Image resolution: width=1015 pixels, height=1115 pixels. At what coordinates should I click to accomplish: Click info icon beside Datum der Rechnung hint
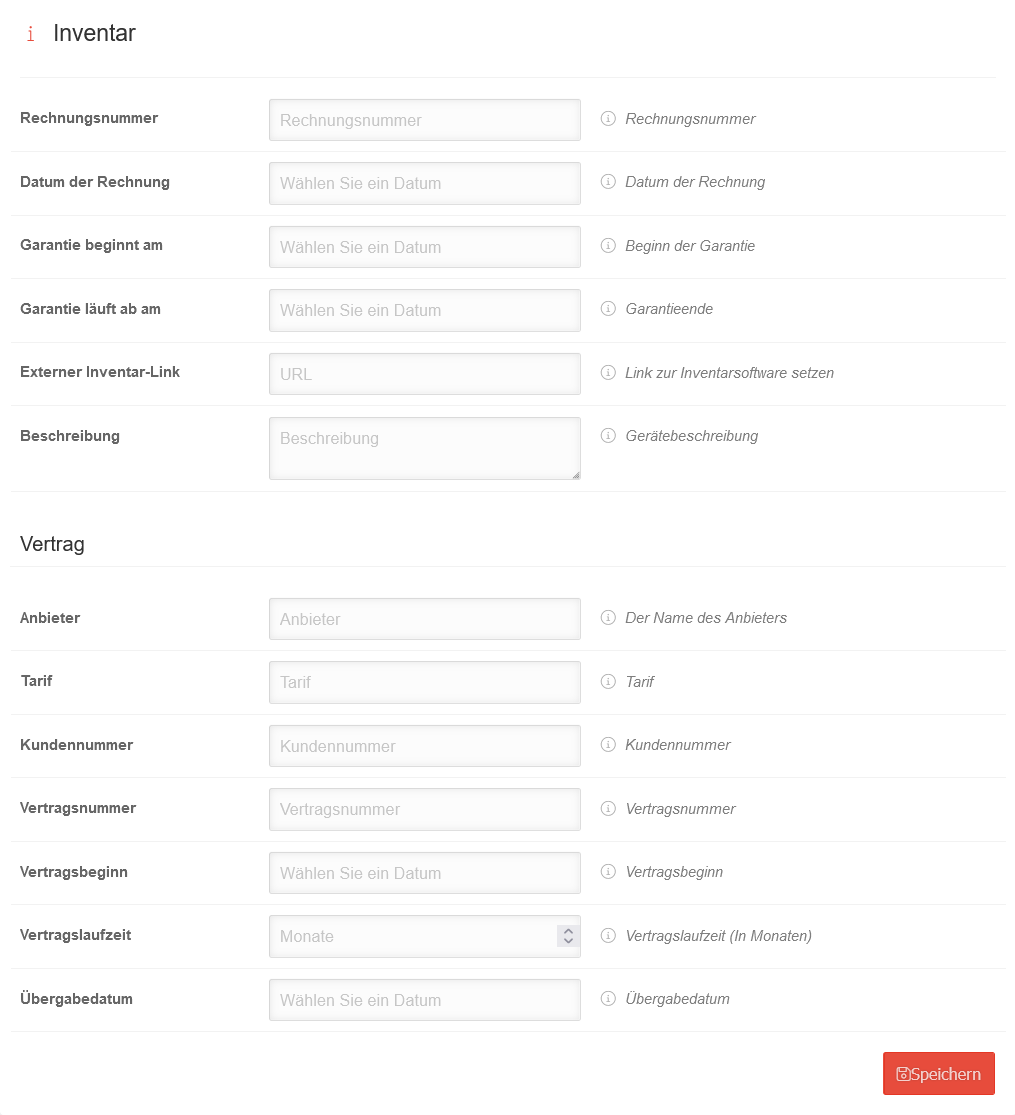608,182
